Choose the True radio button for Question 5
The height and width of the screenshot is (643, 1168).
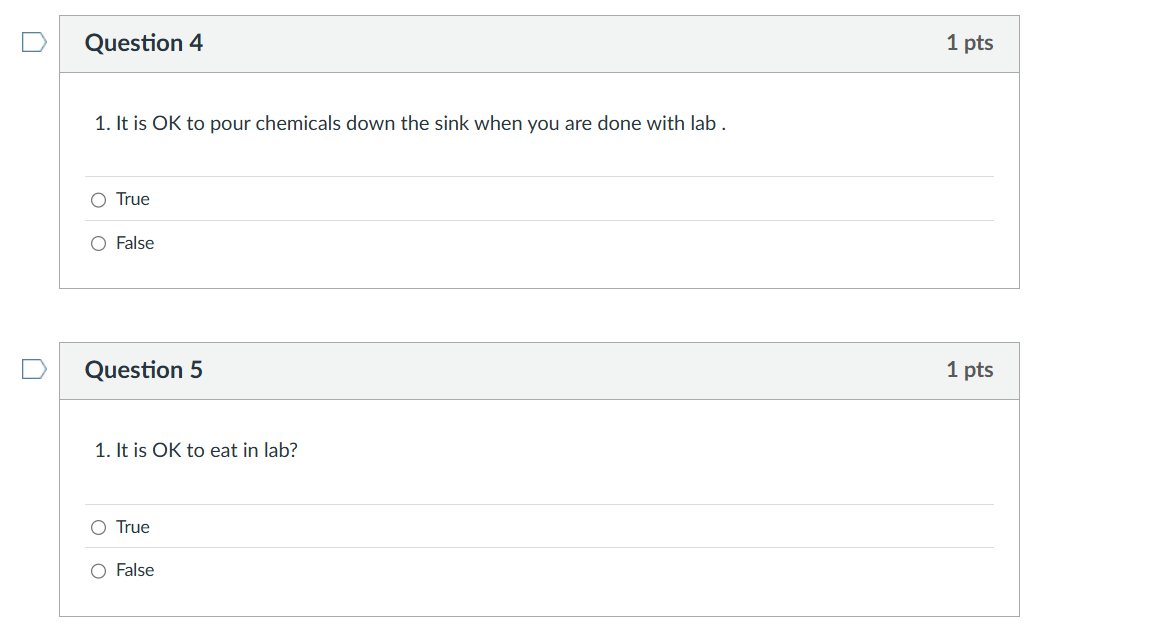click(x=98, y=527)
